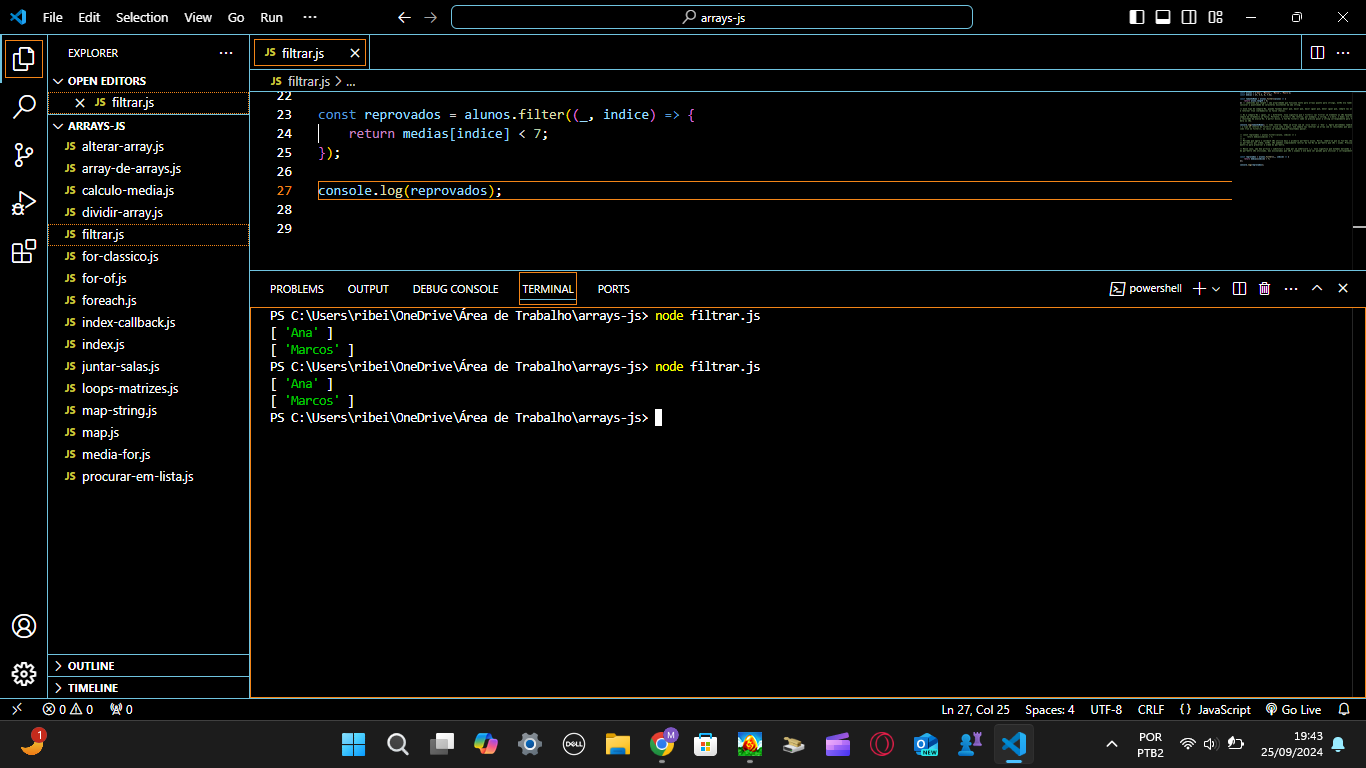Switch to the Ports panel tab
Image resolution: width=1366 pixels, height=768 pixels.
[614, 289]
